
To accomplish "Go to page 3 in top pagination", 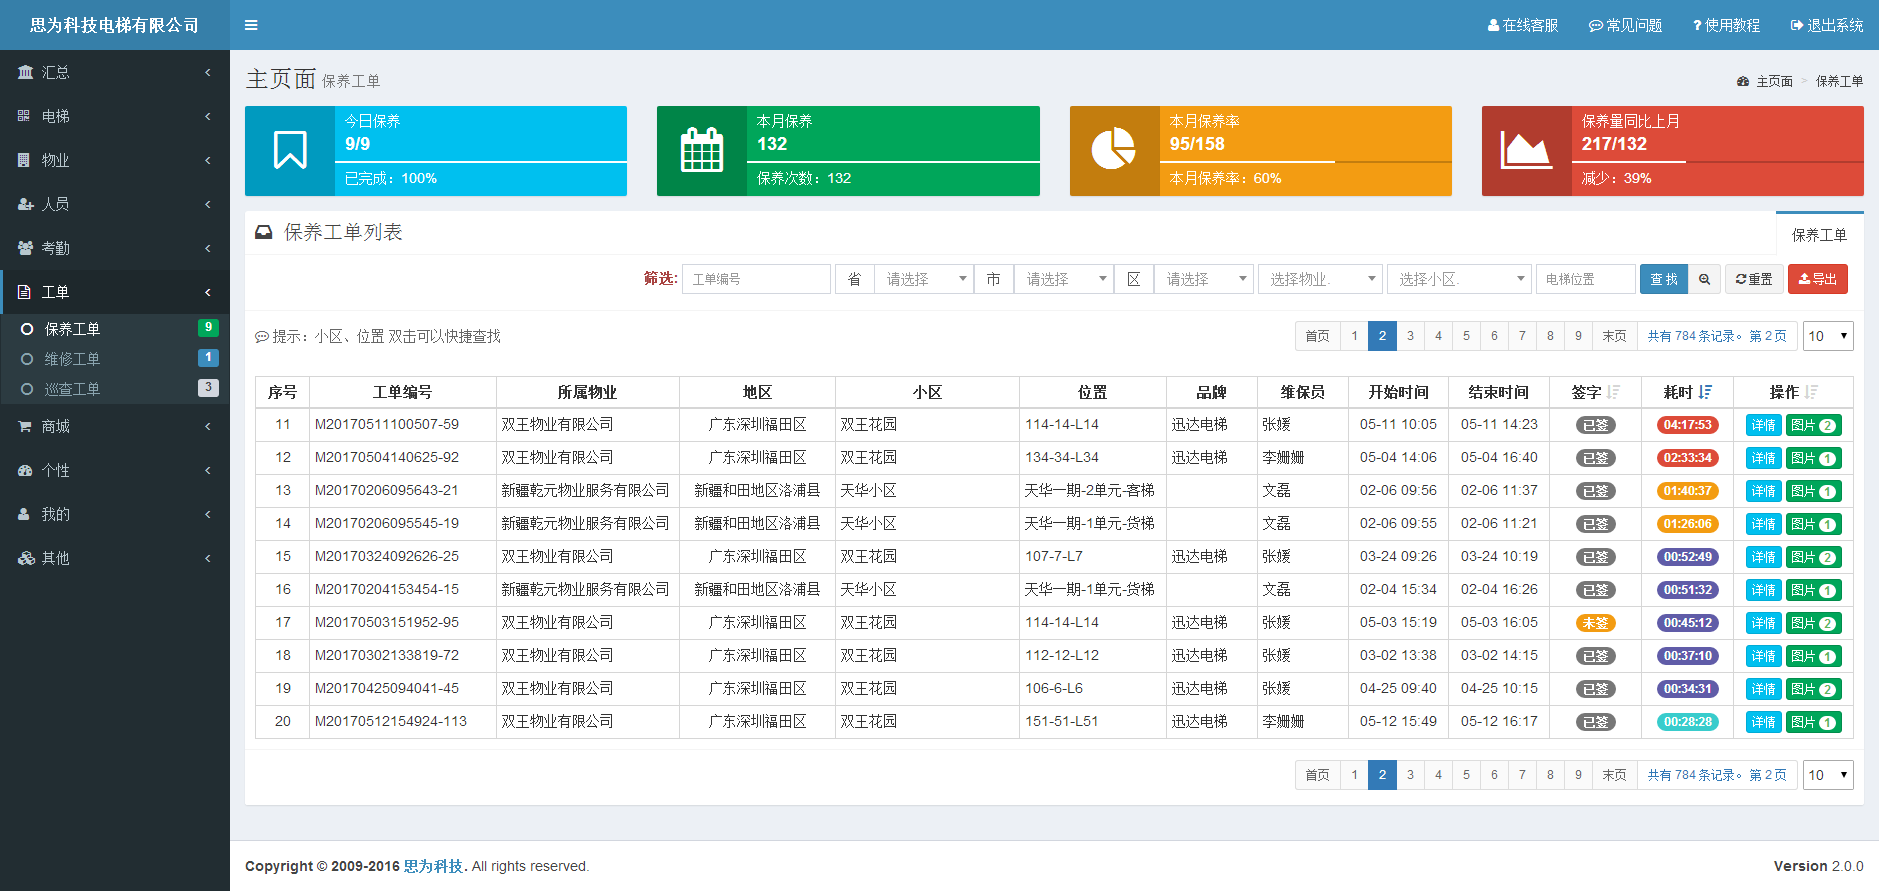I will click(x=1410, y=336).
